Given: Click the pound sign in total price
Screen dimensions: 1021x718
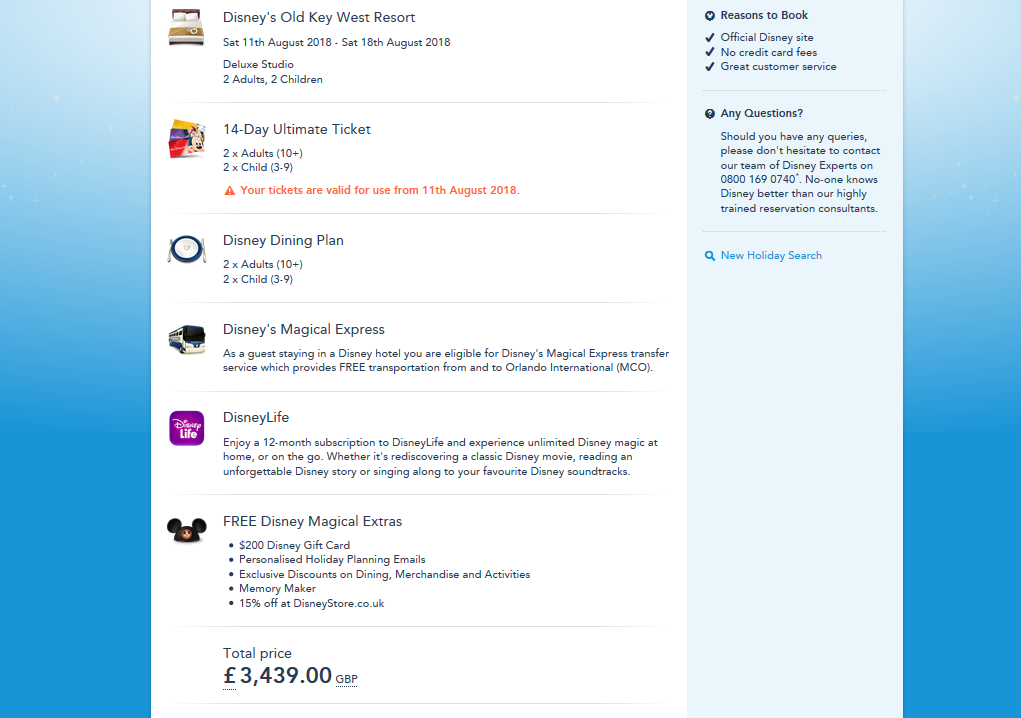Looking at the screenshot, I should (230, 676).
